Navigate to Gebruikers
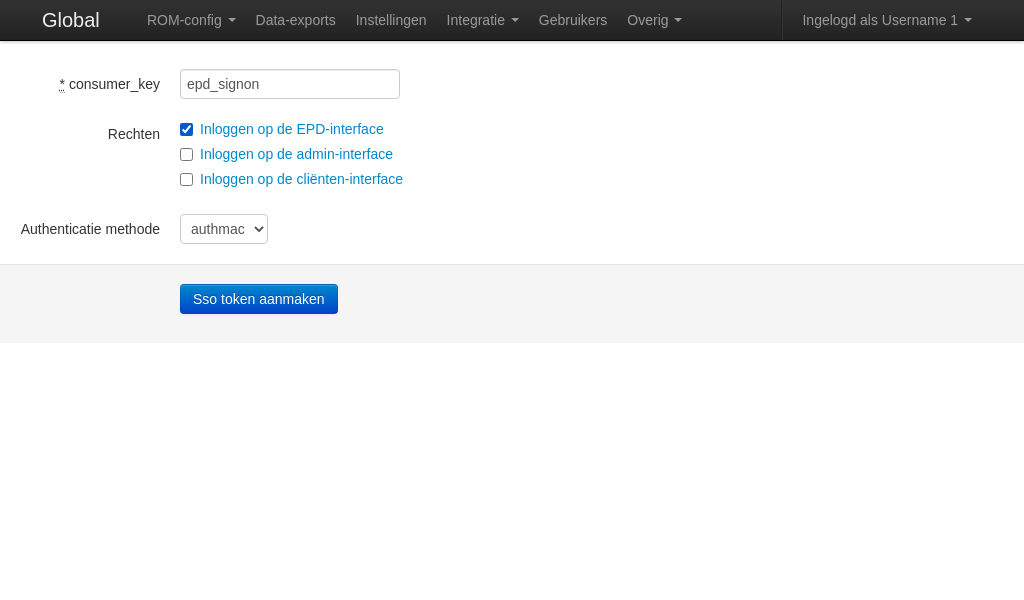This screenshot has height=600, width=1024. [x=572, y=20]
